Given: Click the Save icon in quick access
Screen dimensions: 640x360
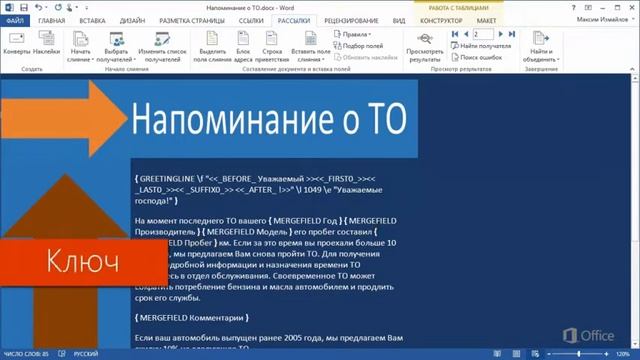Looking at the screenshot, I should [24, 7].
